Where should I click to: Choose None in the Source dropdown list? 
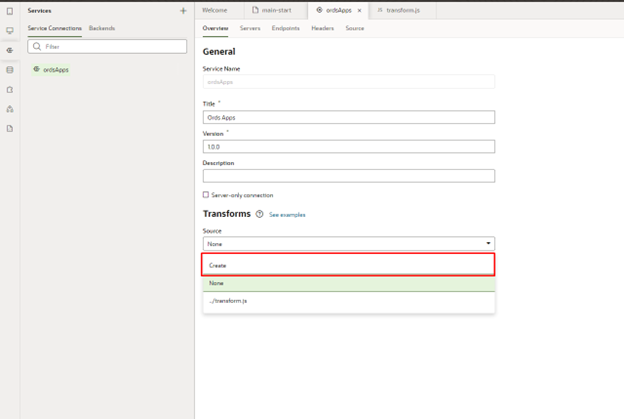coord(349,283)
